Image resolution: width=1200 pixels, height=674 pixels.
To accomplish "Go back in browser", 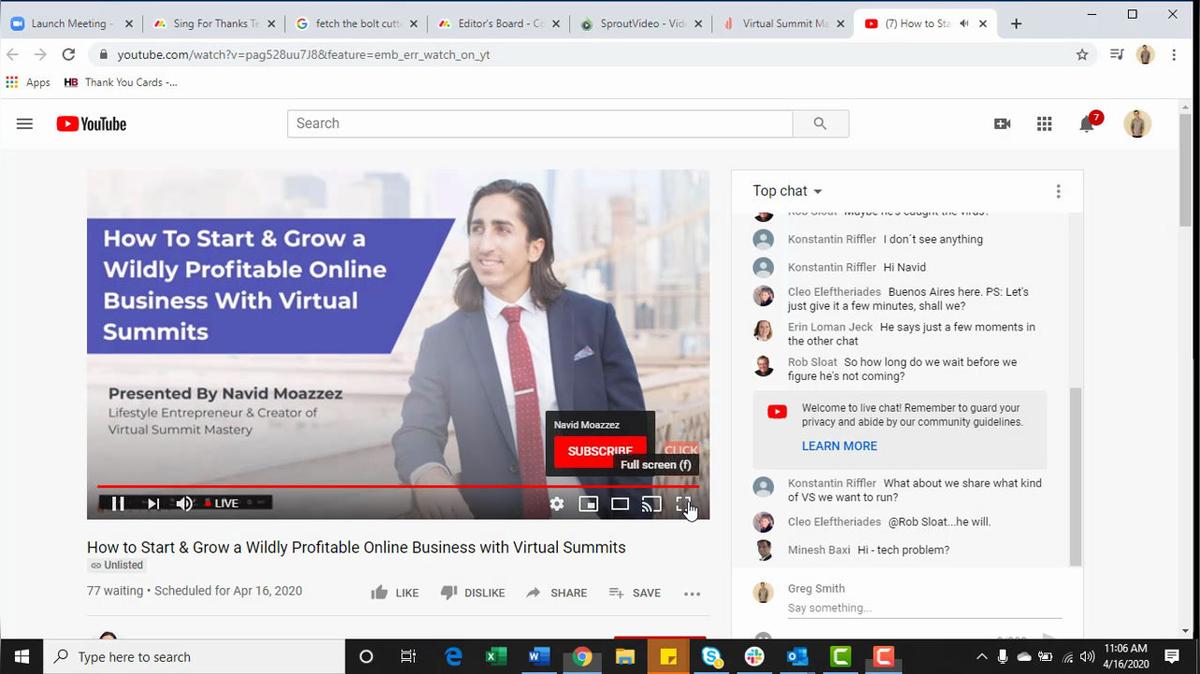I will point(13,55).
